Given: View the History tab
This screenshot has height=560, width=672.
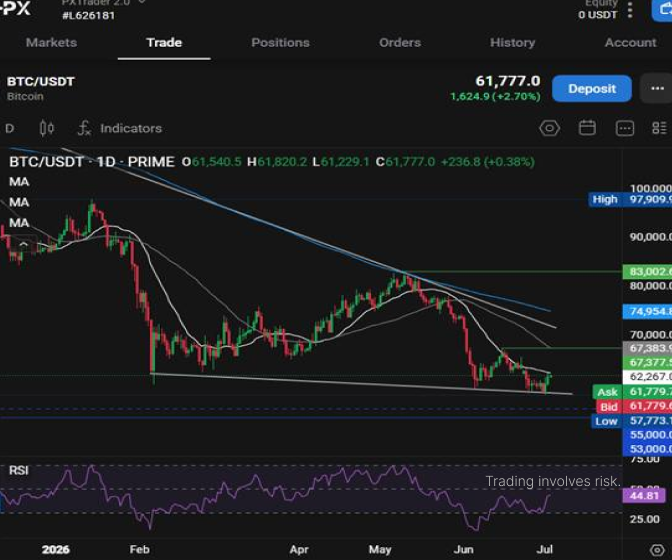Looking at the screenshot, I should (x=513, y=42).
